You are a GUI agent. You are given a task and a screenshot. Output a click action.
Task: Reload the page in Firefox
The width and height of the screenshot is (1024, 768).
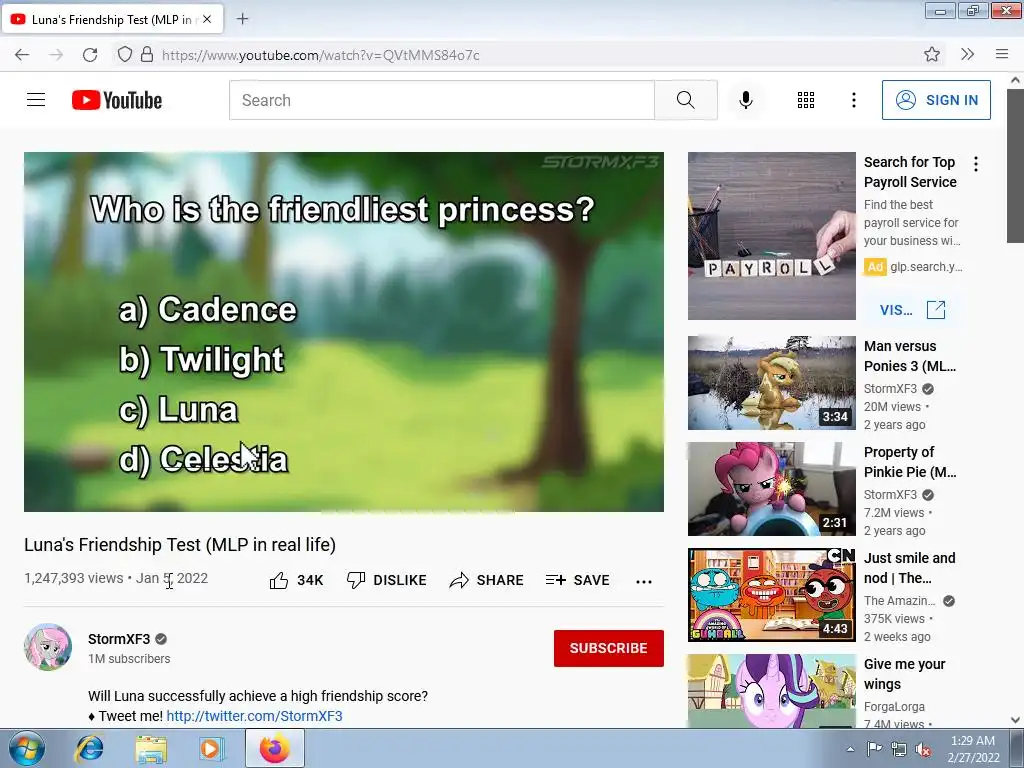[x=90, y=55]
